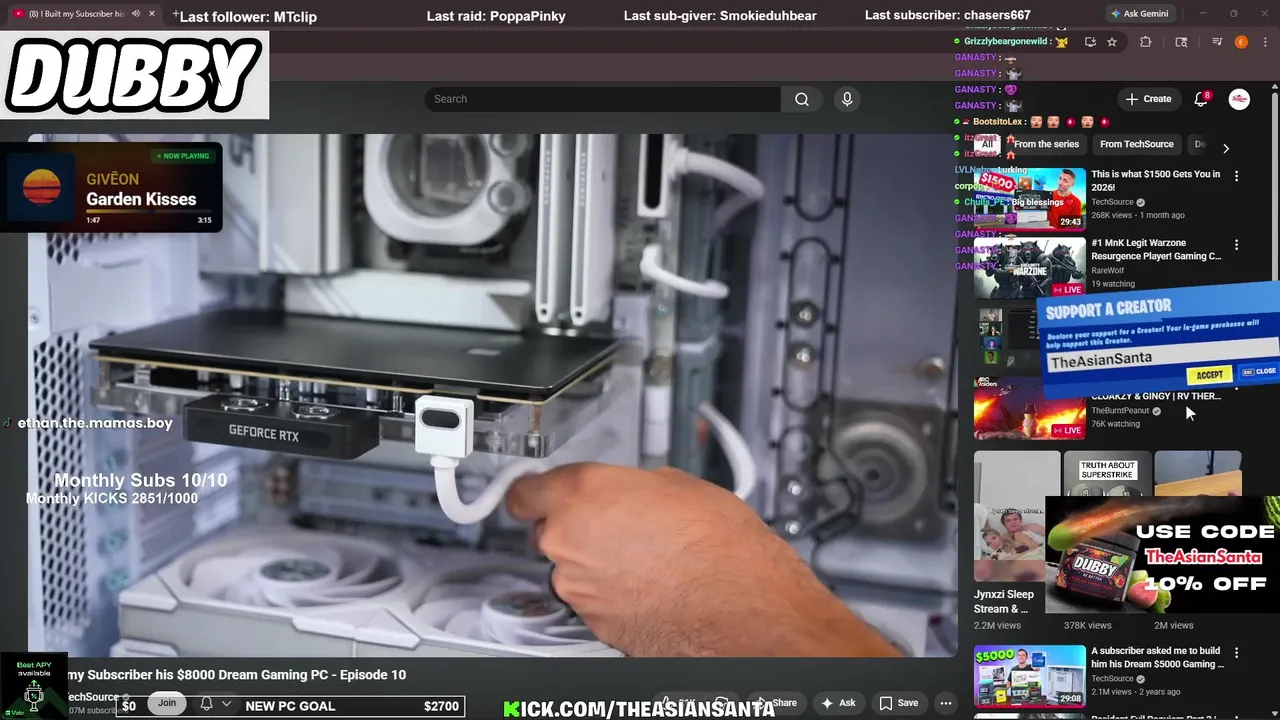Open options for $1500 video

(1236, 176)
